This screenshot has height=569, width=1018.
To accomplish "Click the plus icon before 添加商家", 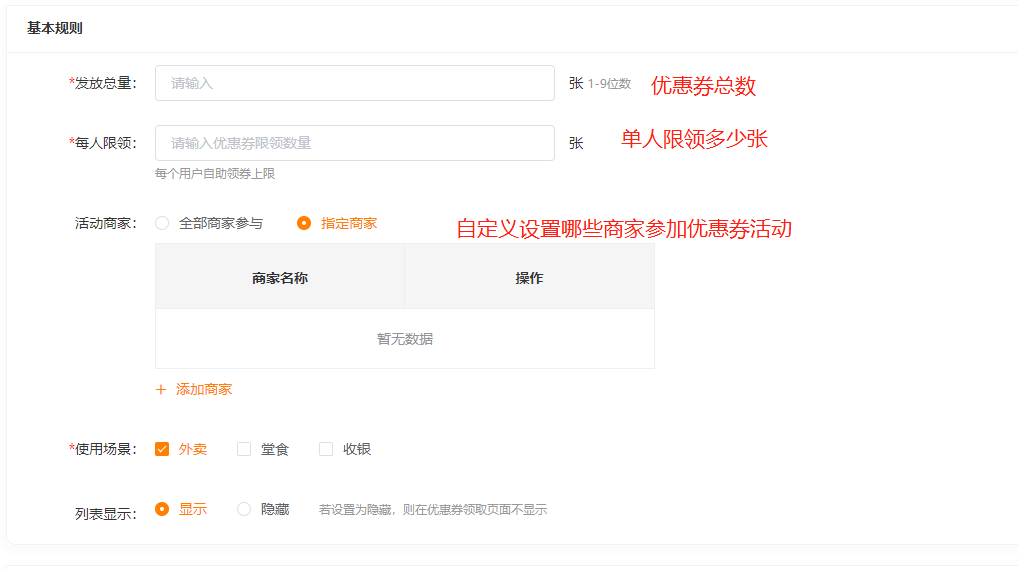I will point(161,390).
